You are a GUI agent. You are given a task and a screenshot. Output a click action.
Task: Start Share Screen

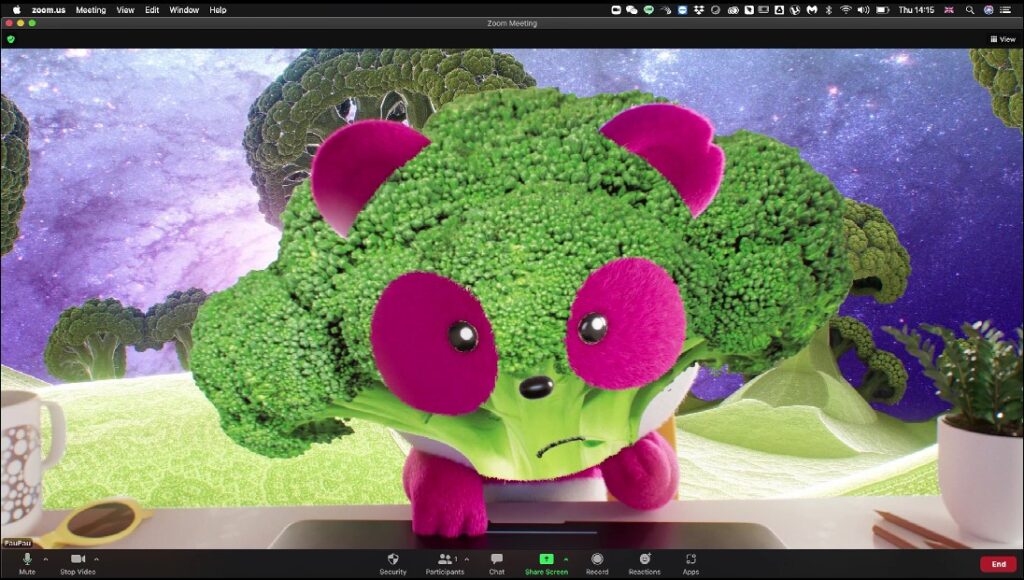(546, 563)
